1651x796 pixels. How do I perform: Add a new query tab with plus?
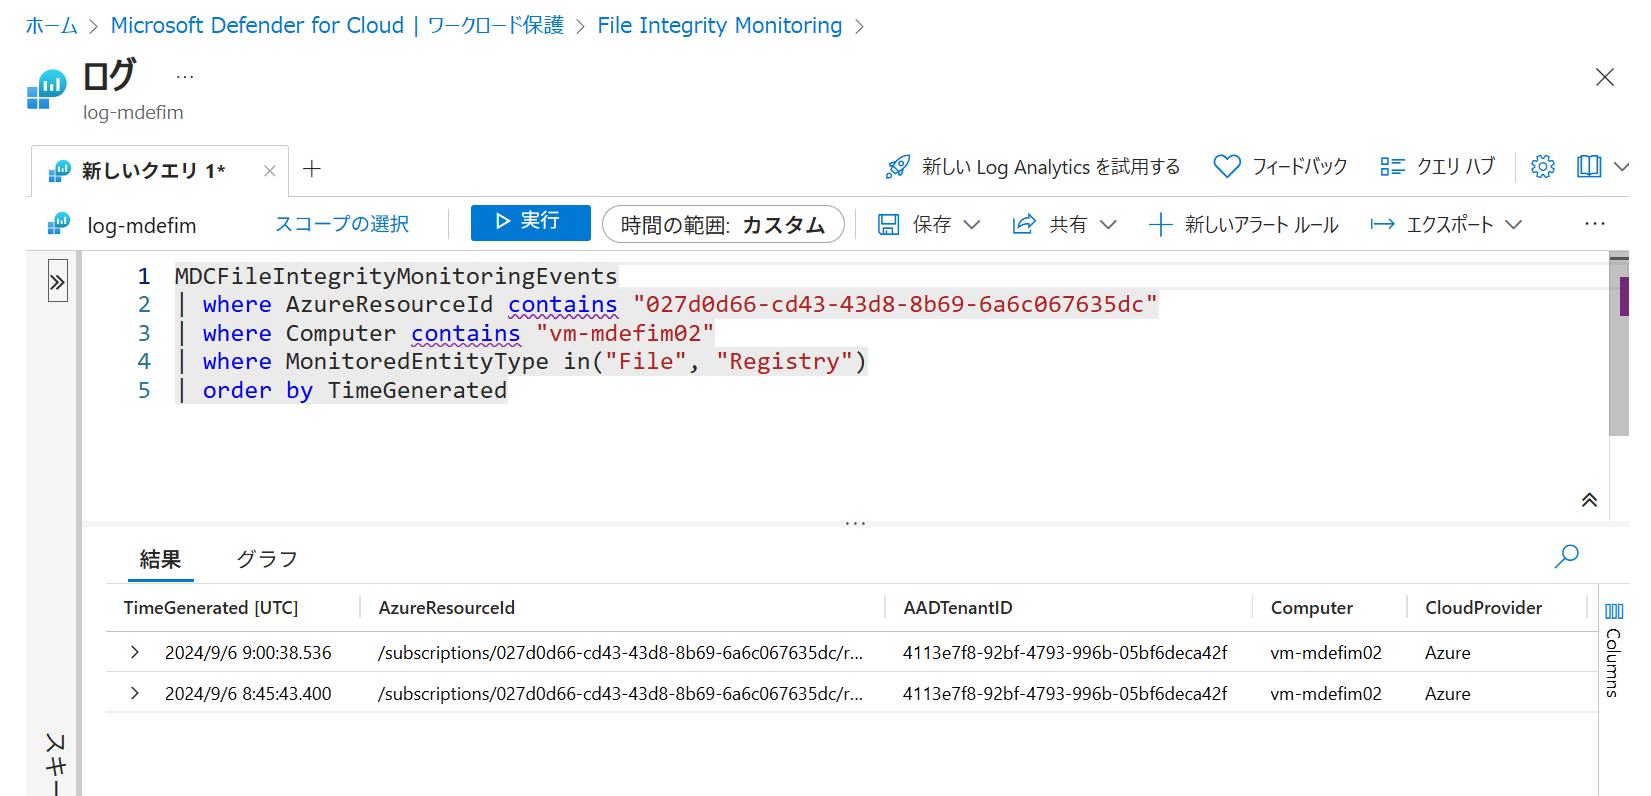tap(312, 169)
